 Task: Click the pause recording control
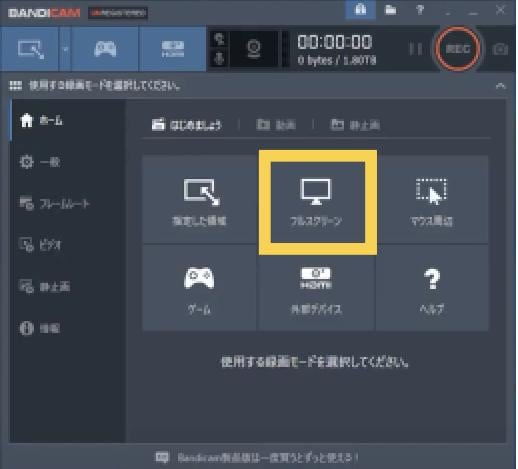(x=416, y=49)
